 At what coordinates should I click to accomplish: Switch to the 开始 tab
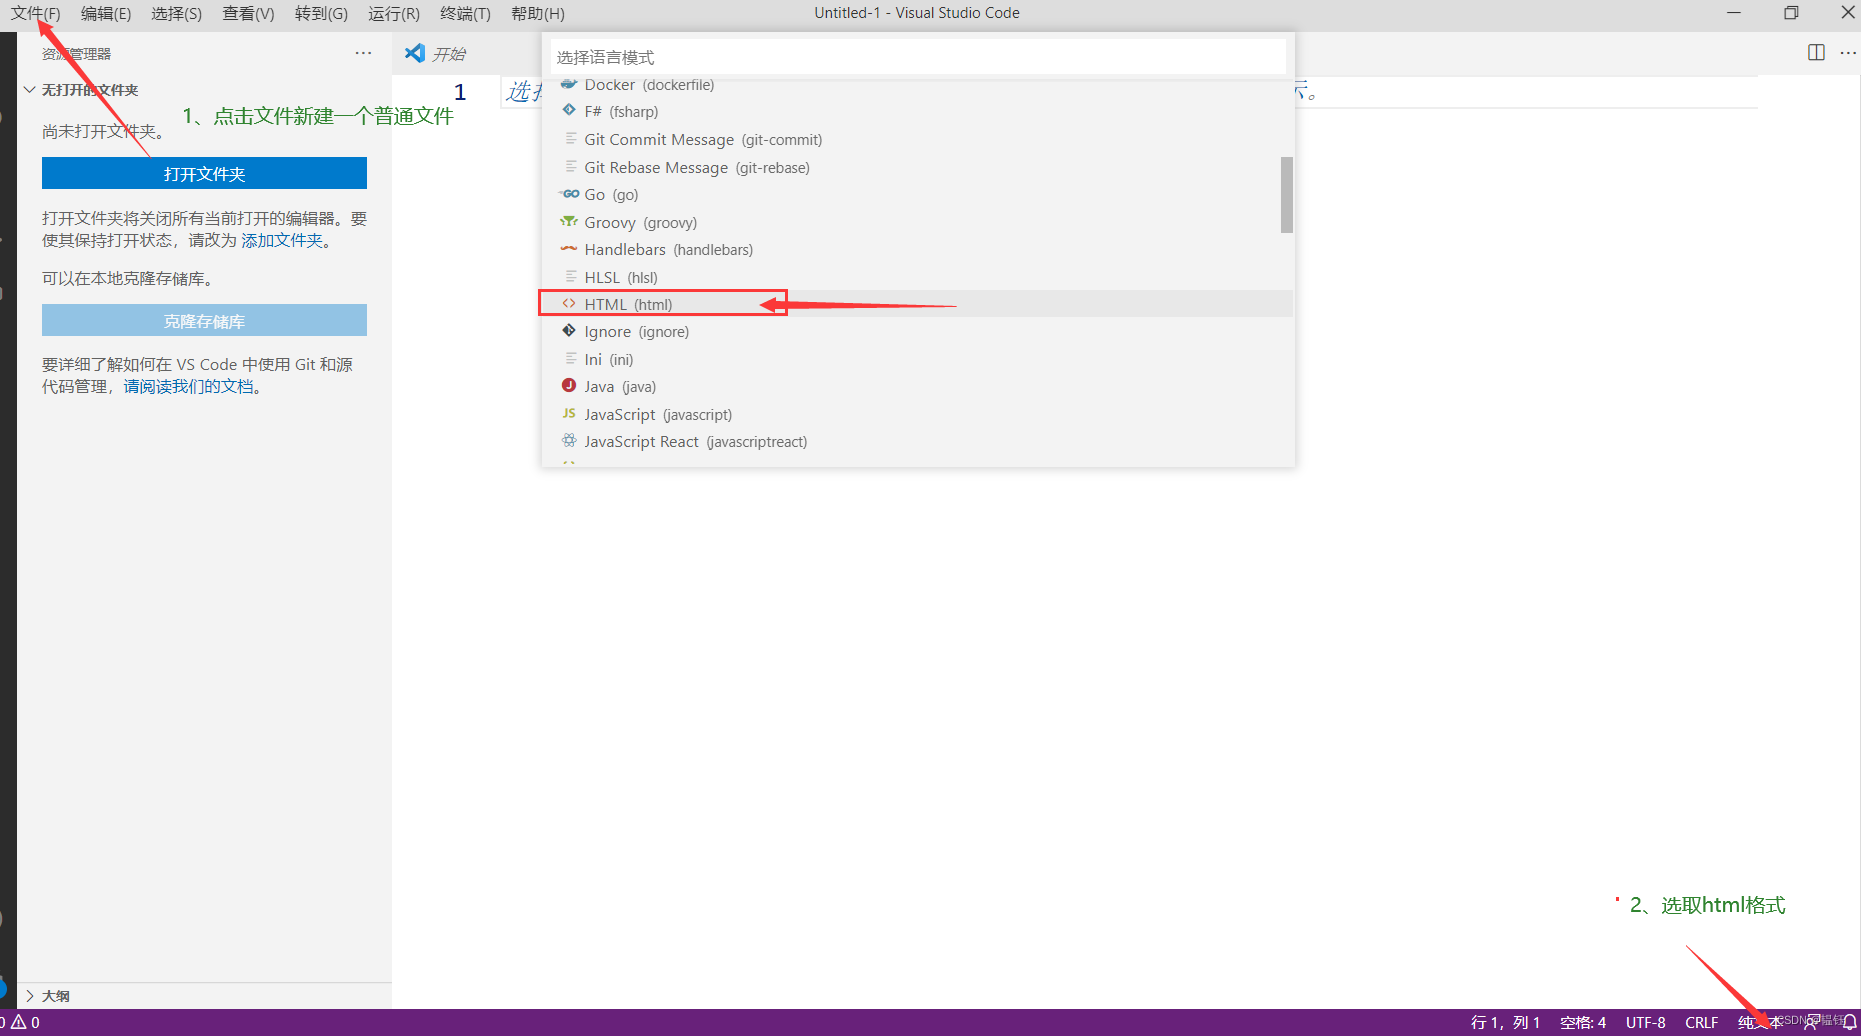pyautogui.click(x=446, y=53)
